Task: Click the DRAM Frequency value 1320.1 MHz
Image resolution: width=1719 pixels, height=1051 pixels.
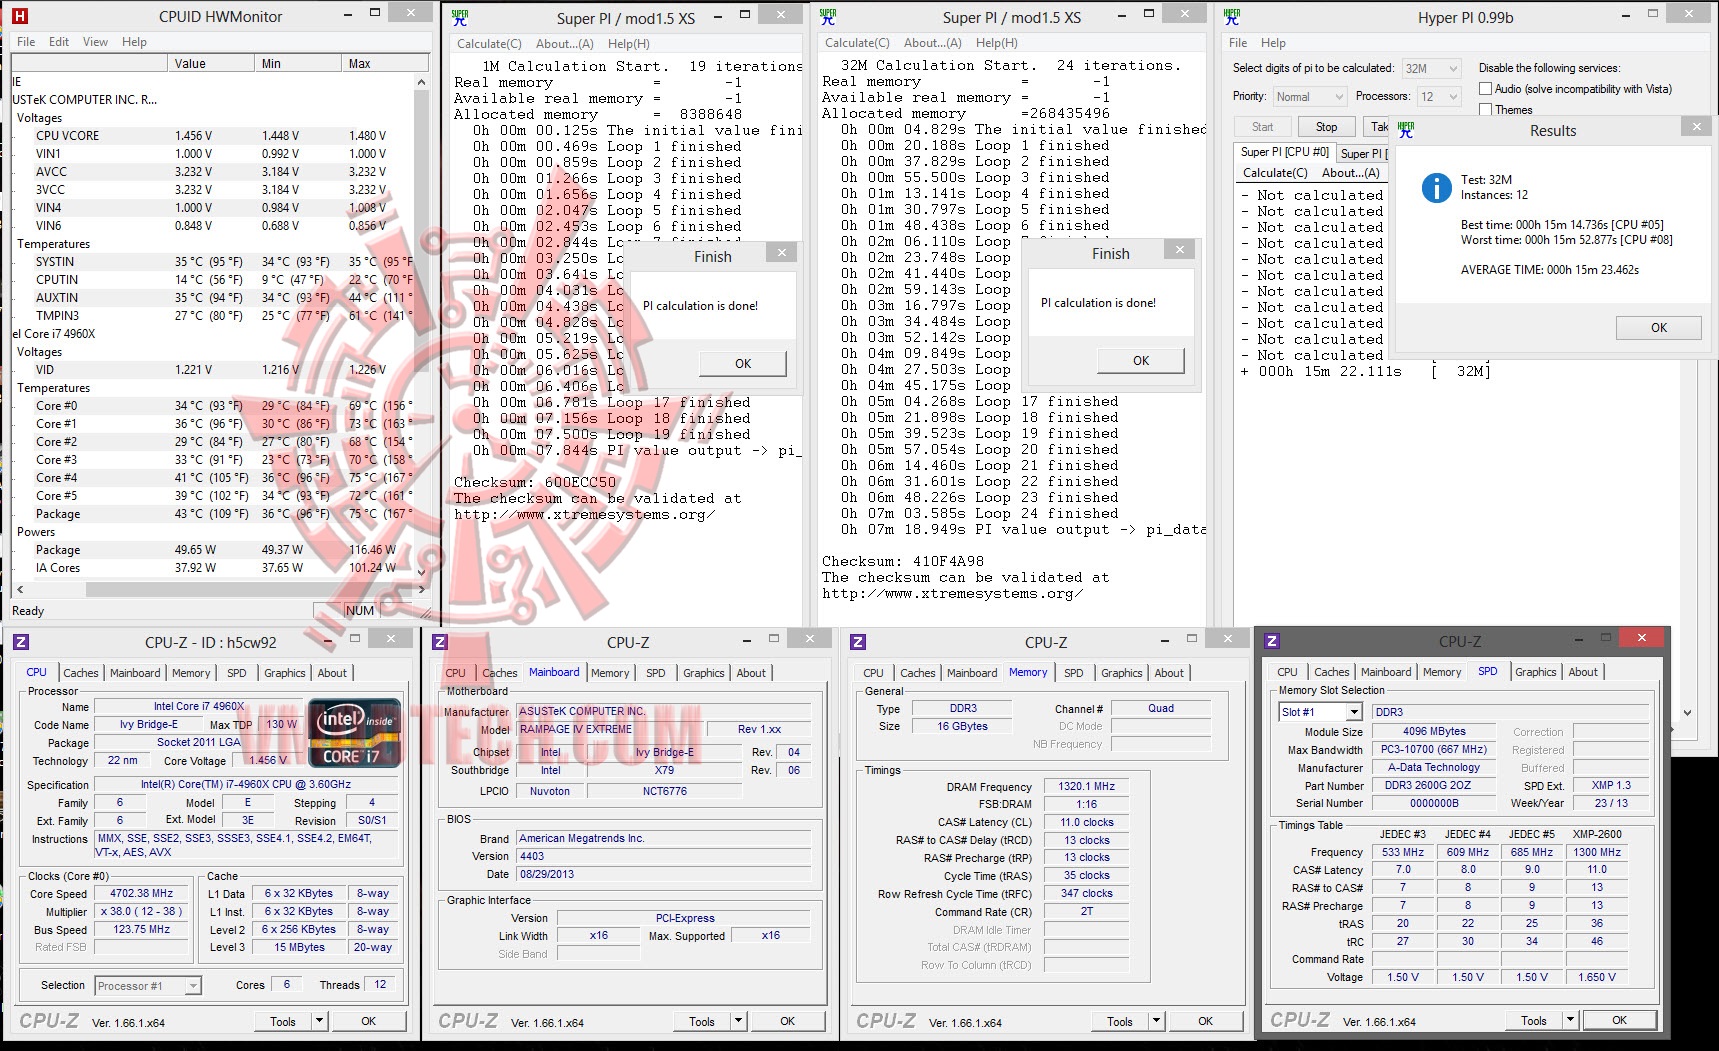Action: (1087, 787)
